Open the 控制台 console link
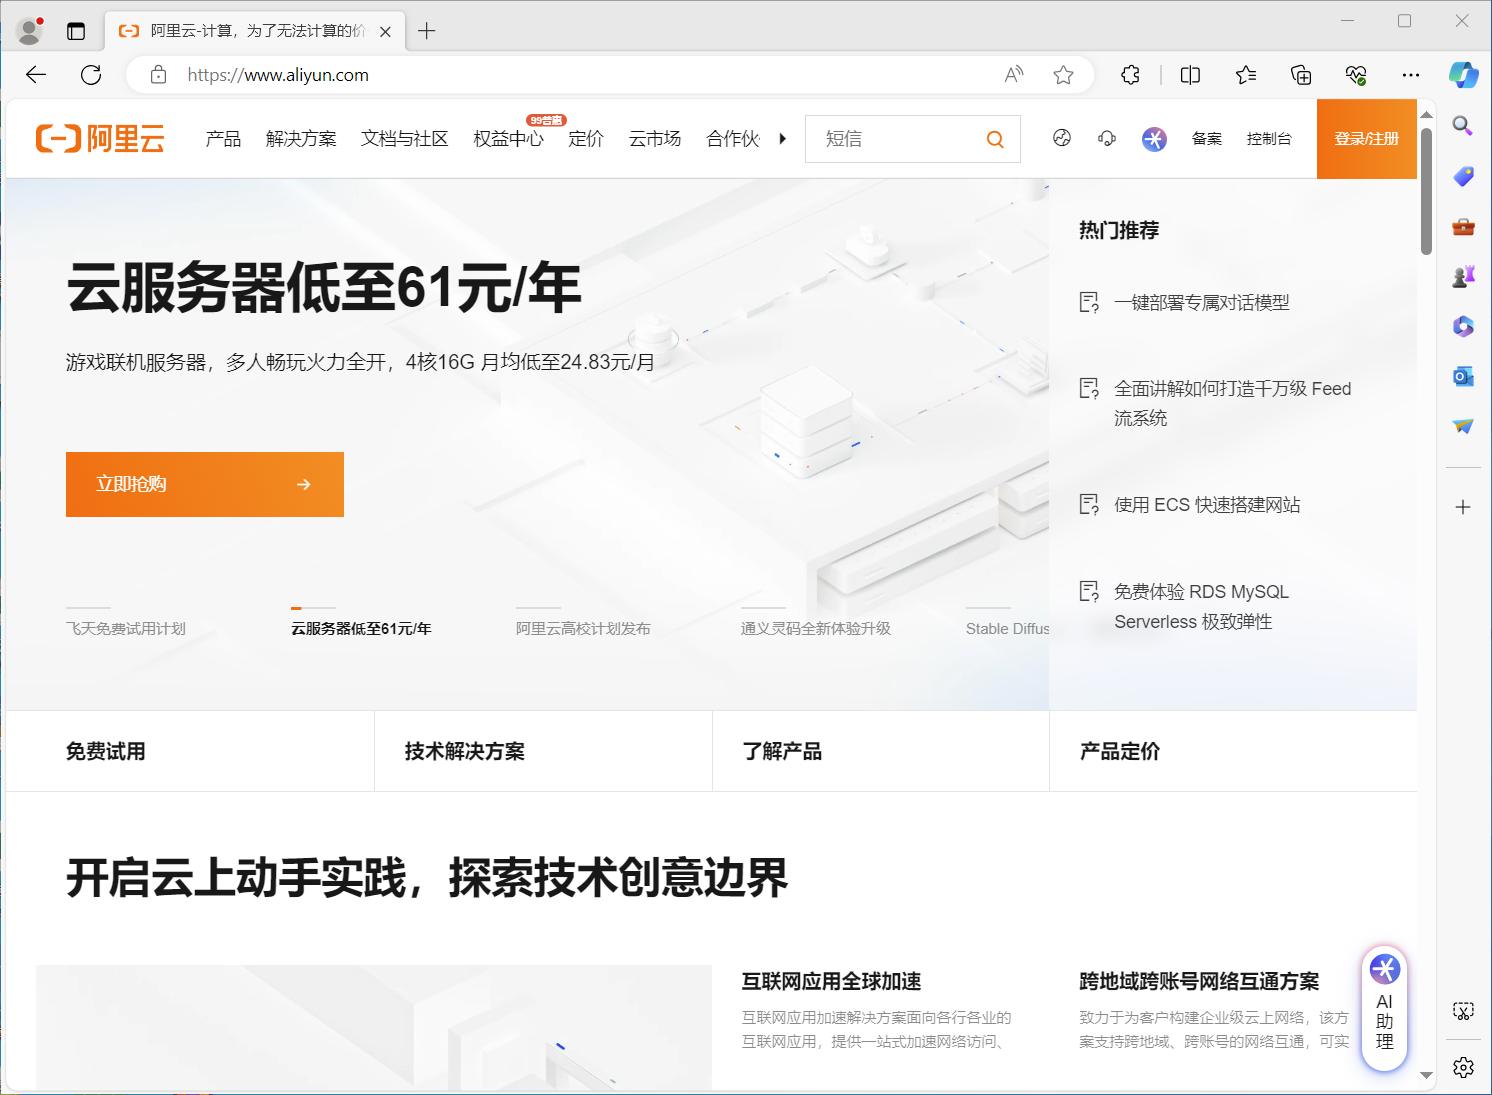 tap(1269, 139)
